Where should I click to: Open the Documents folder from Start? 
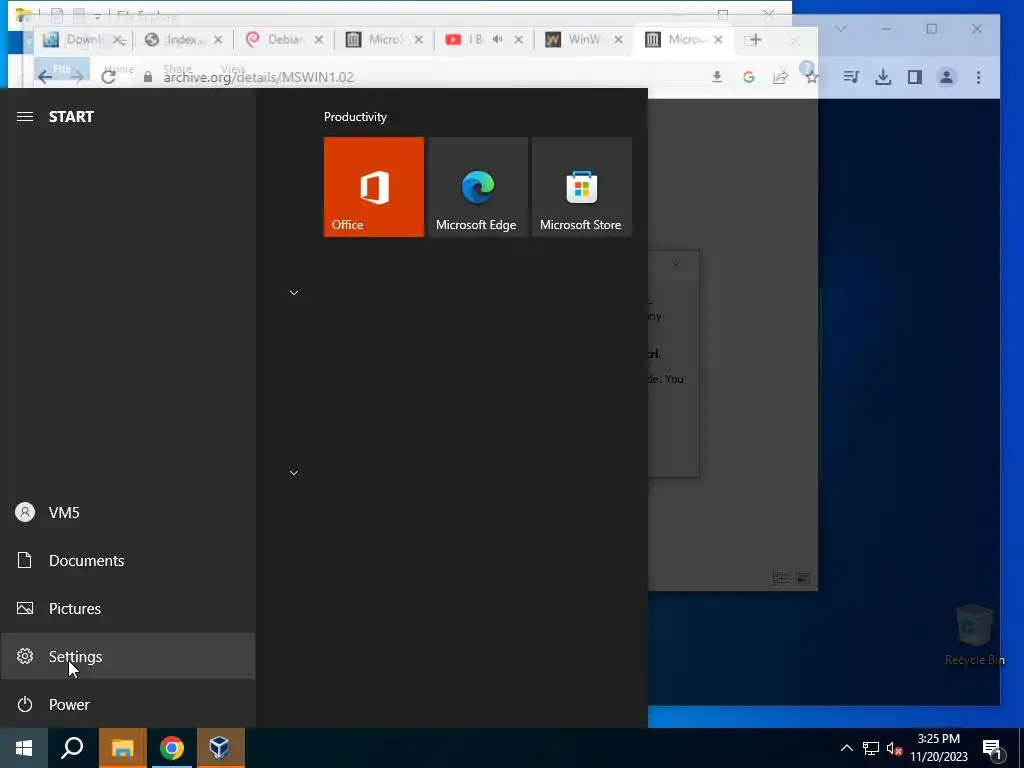tap(127, 560)
